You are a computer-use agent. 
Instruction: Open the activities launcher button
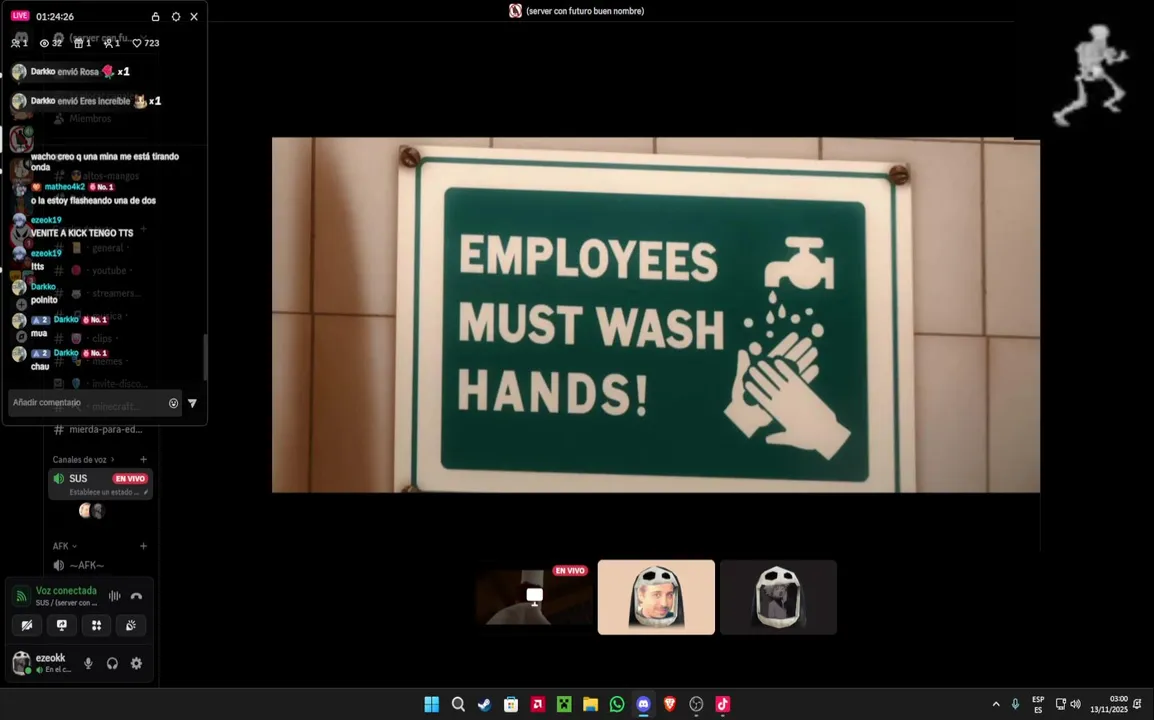96,625
